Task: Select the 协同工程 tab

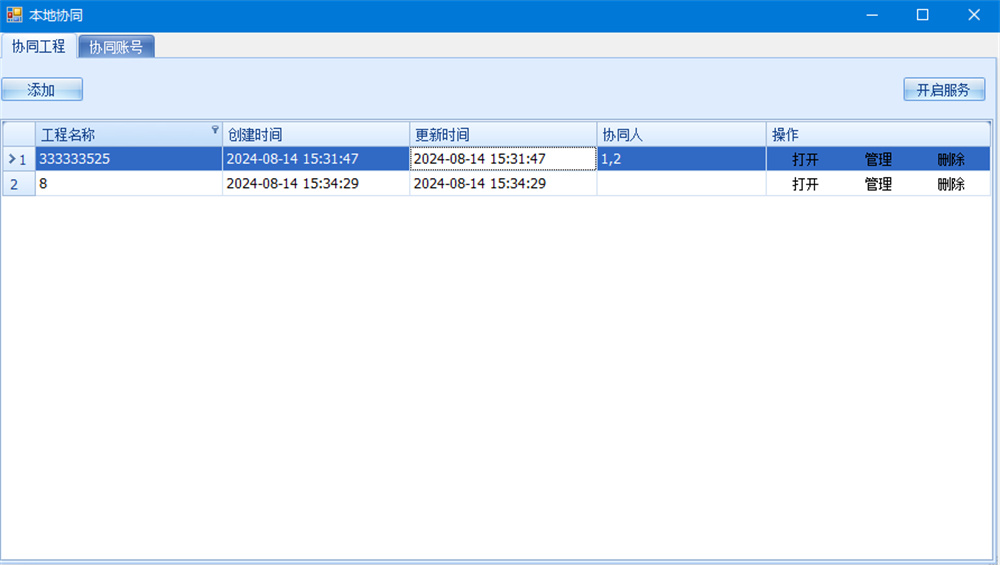Action: [38, 46]
